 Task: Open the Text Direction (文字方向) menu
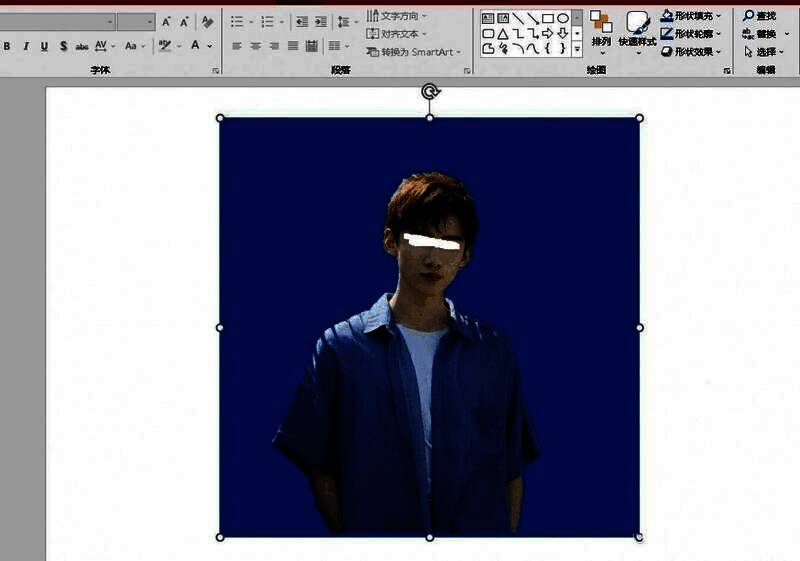[397, 16]
